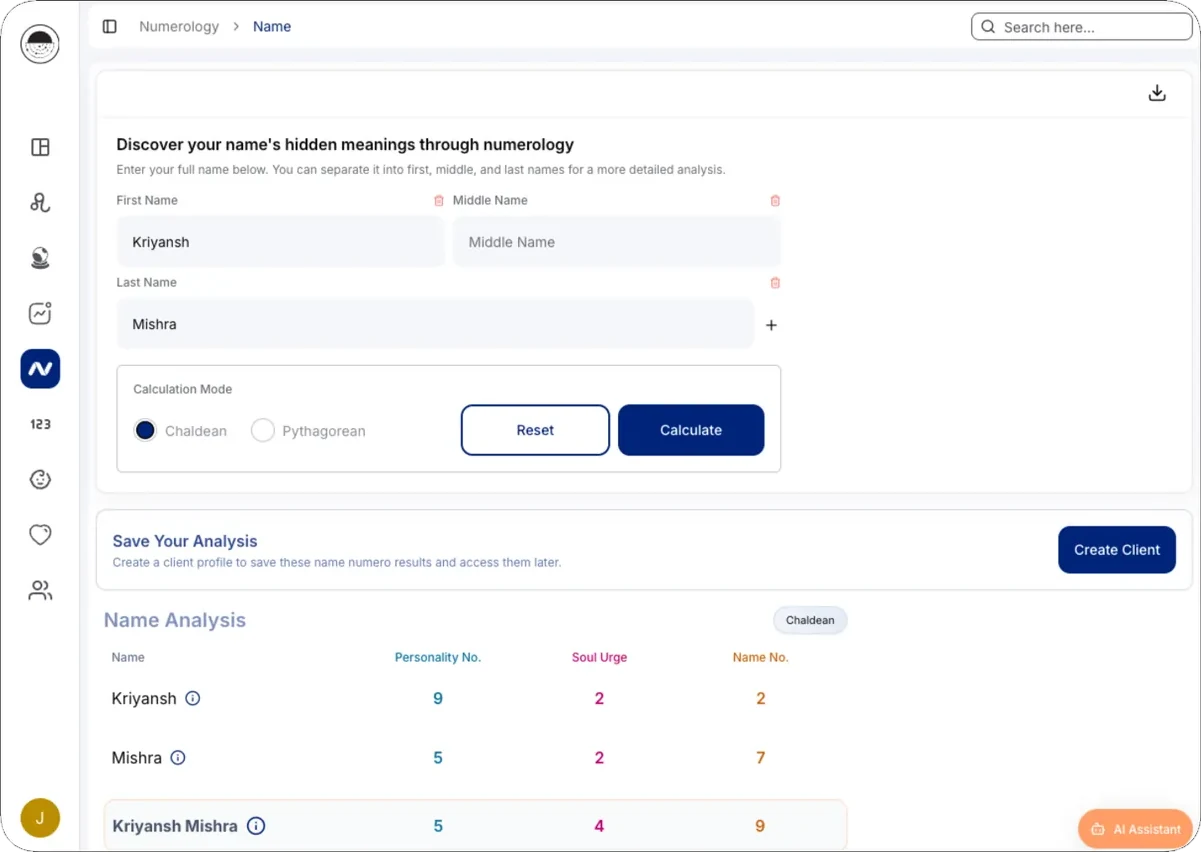This screenshot has width=1201, height=852.
Task: Remove the Middle Name field
Action: [775, 201]
